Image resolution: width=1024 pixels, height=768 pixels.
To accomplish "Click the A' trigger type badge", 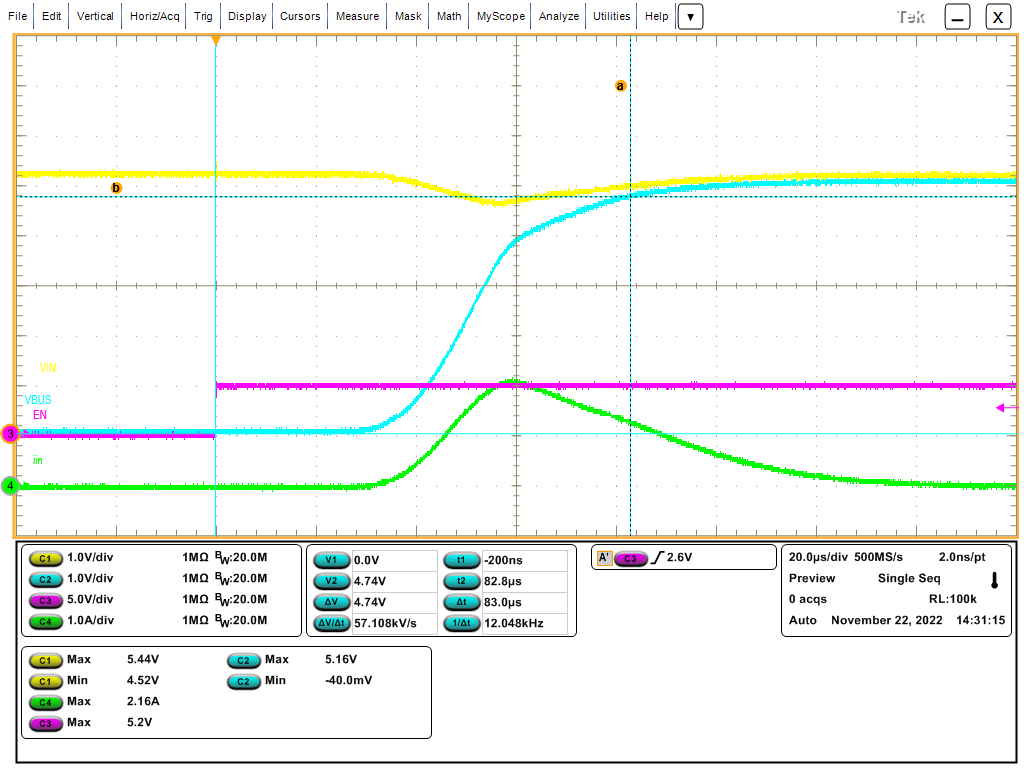I will coord(603,558).
